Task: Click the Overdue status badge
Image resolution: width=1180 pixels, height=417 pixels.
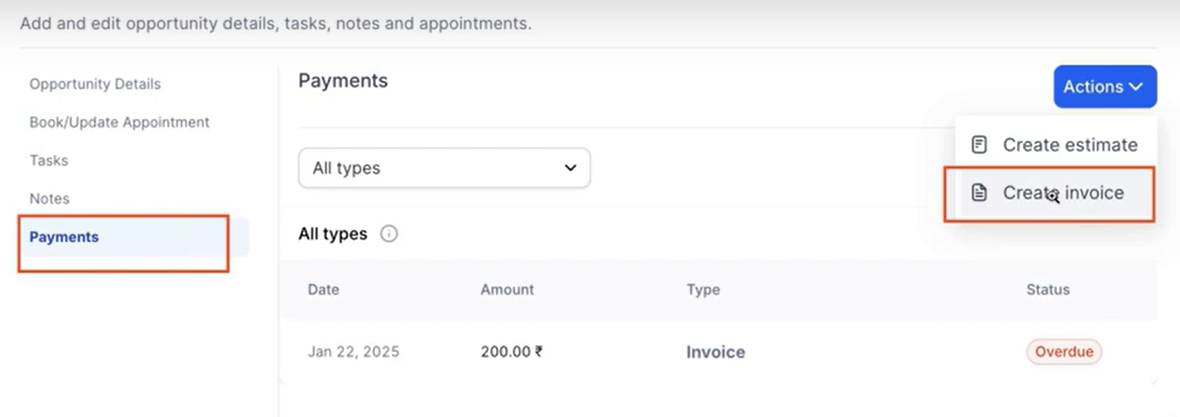Action: (1063, 352)
